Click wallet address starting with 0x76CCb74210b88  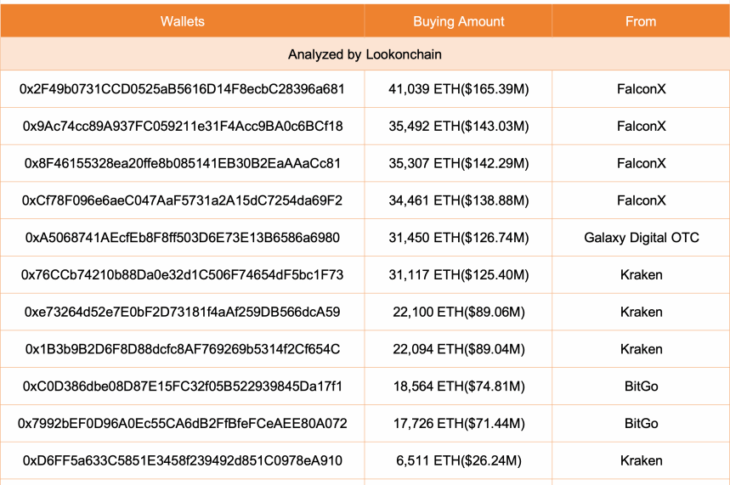pyautogui.click(x=182, y=275)
